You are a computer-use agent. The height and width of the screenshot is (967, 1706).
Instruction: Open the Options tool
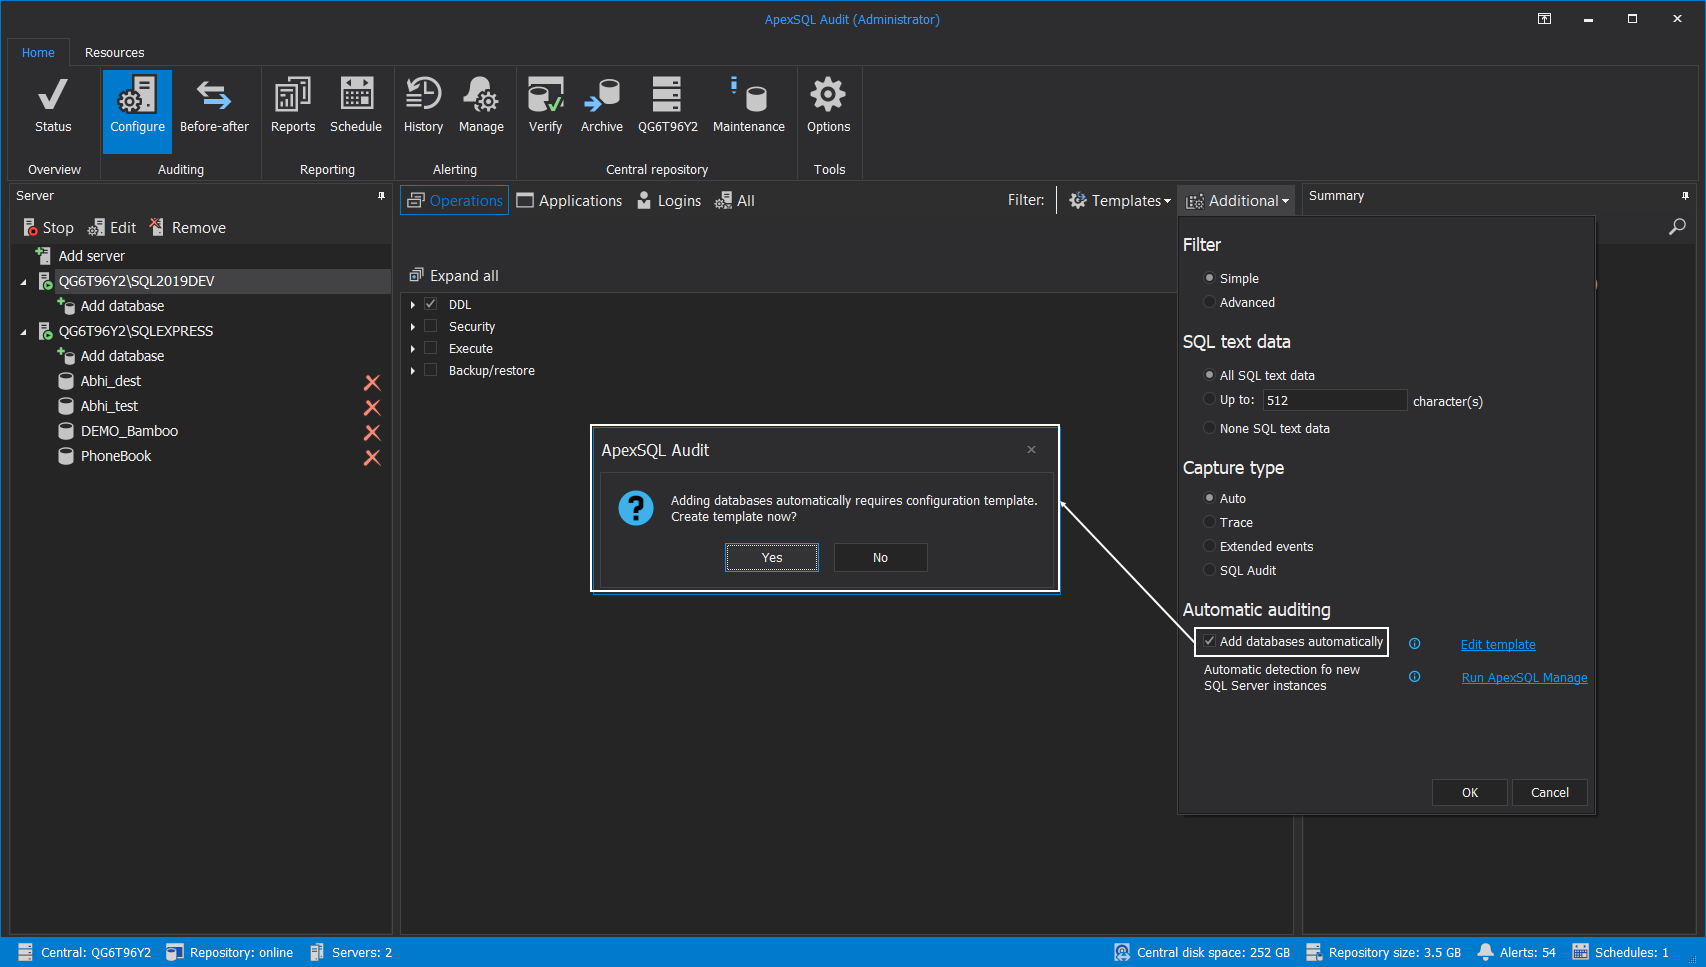click(828, 106)
